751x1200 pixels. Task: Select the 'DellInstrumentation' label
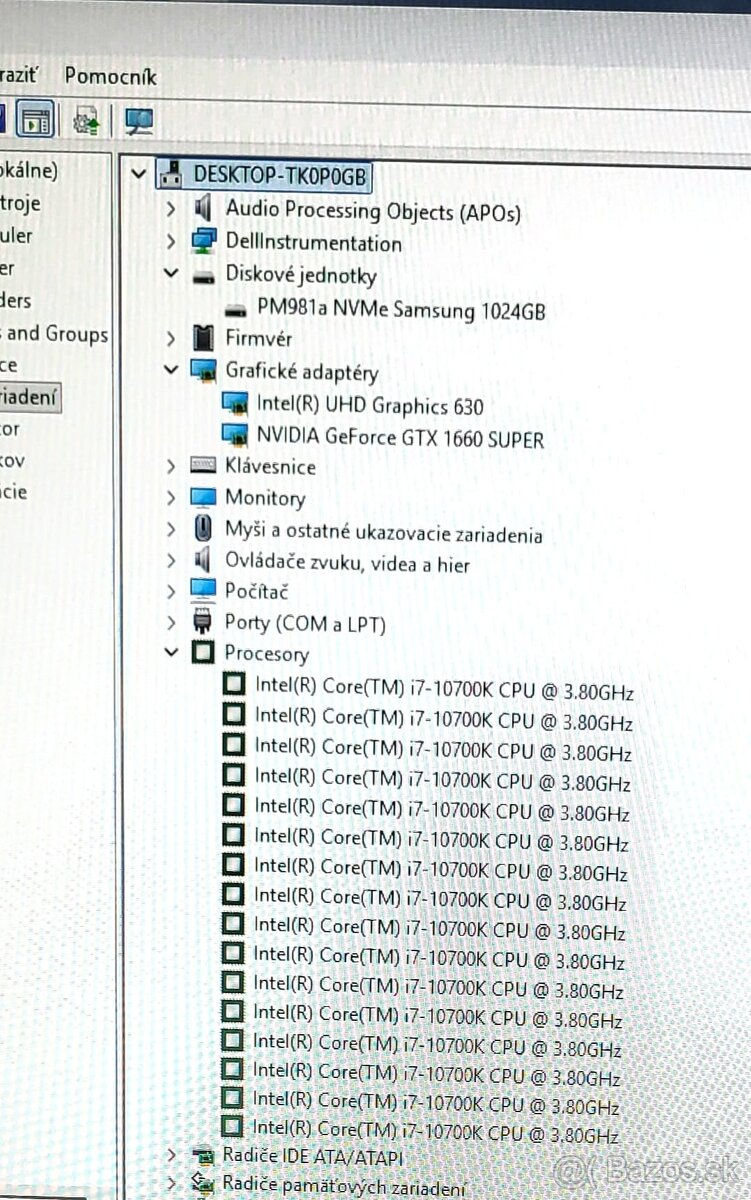(x=313, y=243)
